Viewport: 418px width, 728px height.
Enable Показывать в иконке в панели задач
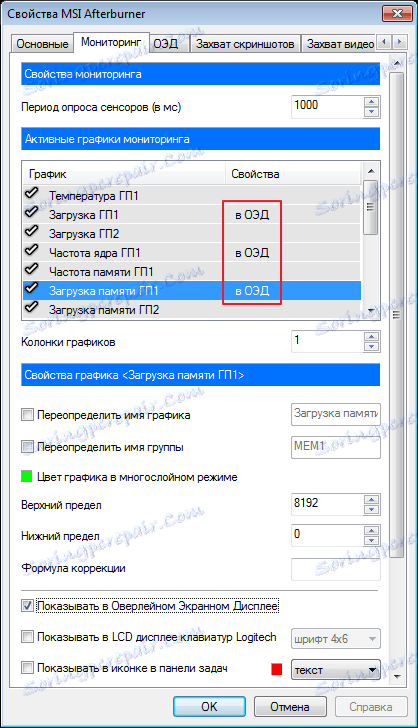coord(27,668)
